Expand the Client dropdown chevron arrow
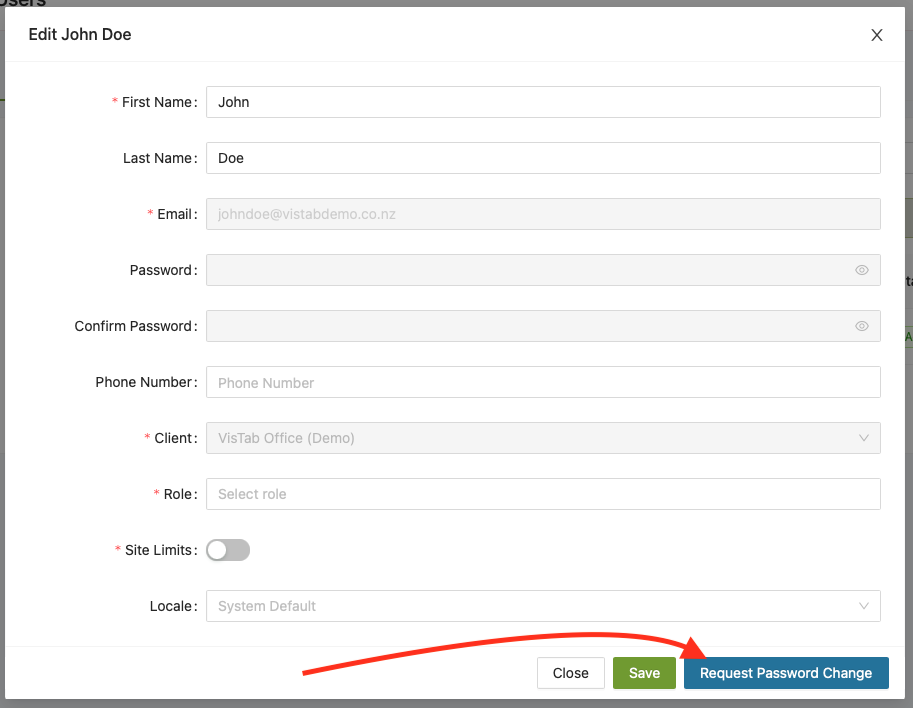Image resolution: width=913 pixels, height=708 pixels. point(864,438)
